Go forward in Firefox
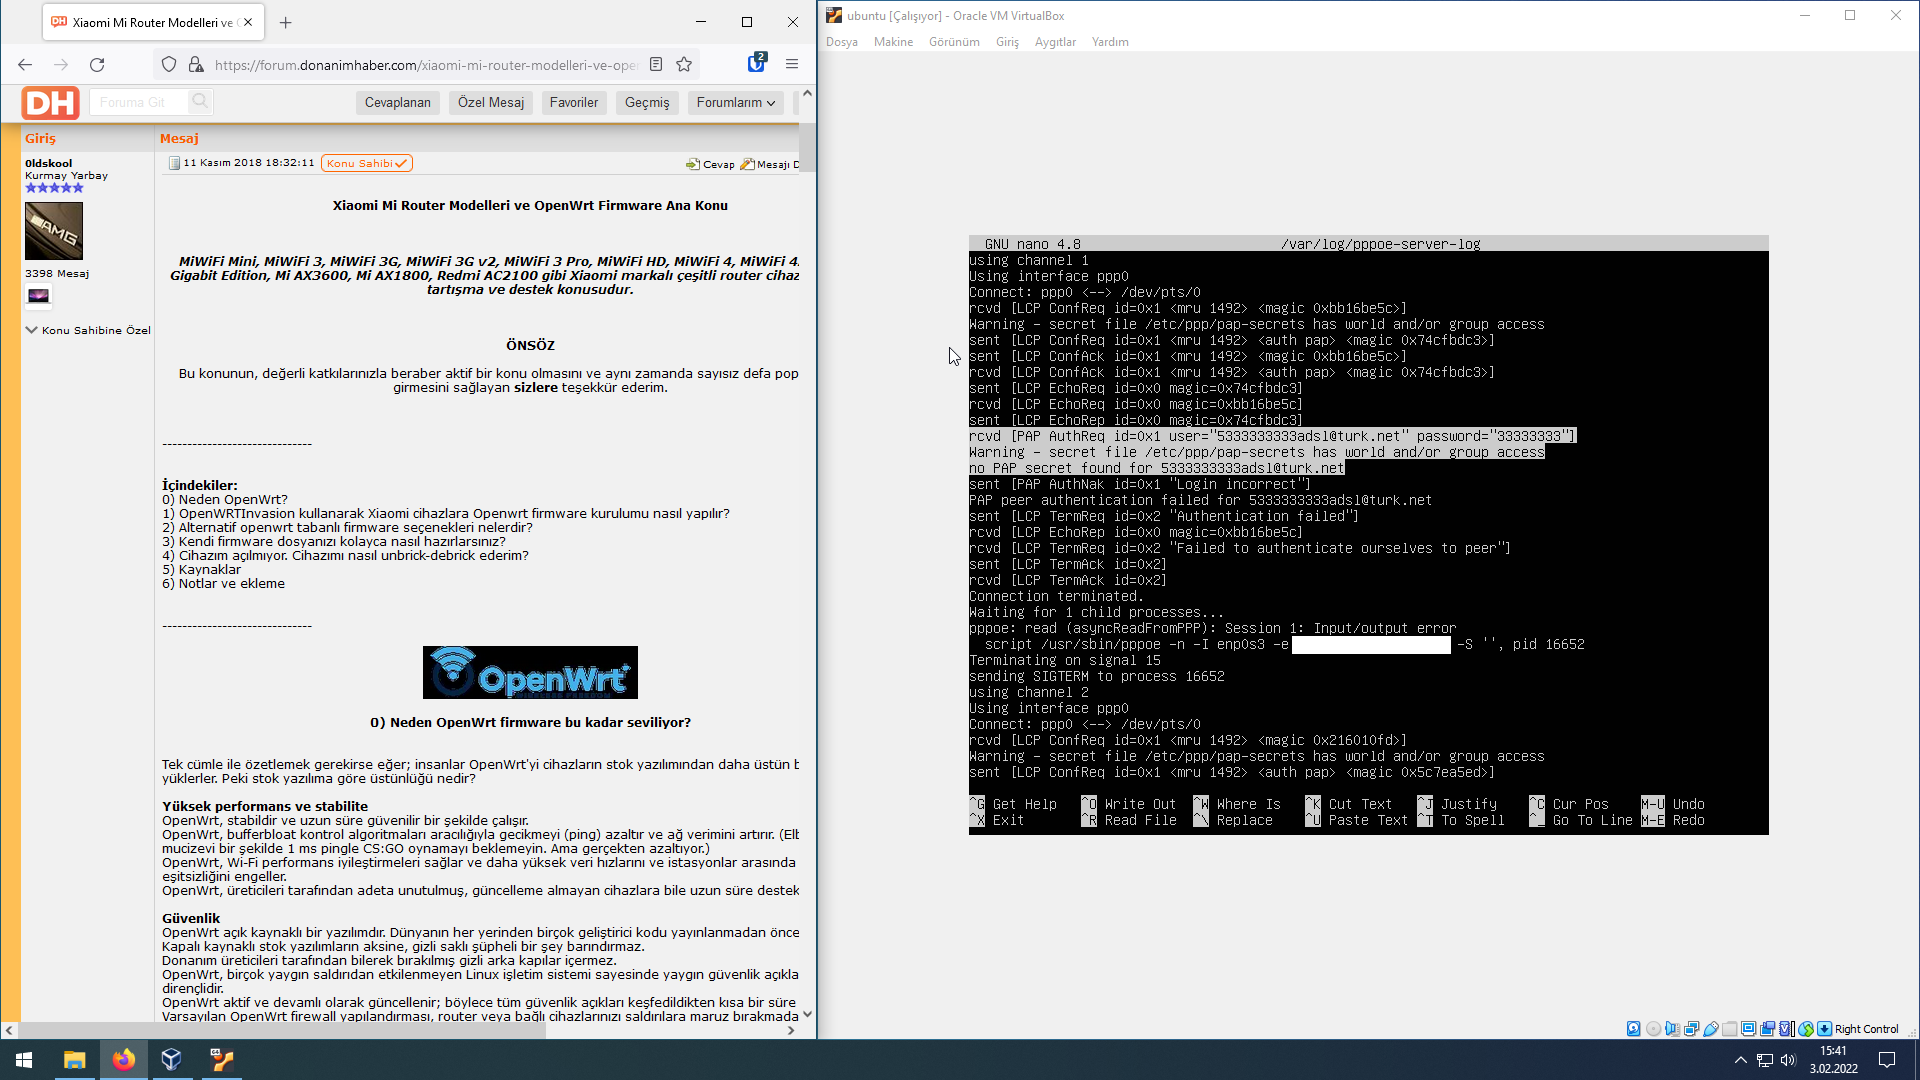Screen dimensions: 1920x1080 (x=61, y=64)
